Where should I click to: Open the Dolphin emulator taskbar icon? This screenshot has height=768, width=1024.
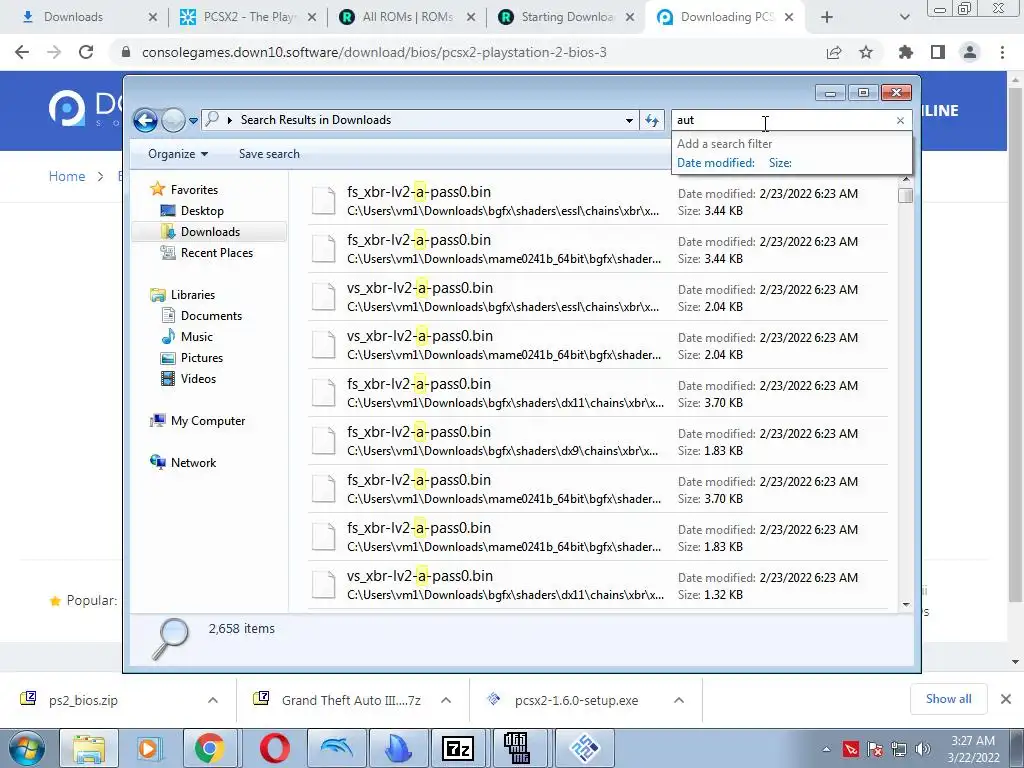click(x=336, y=748)
